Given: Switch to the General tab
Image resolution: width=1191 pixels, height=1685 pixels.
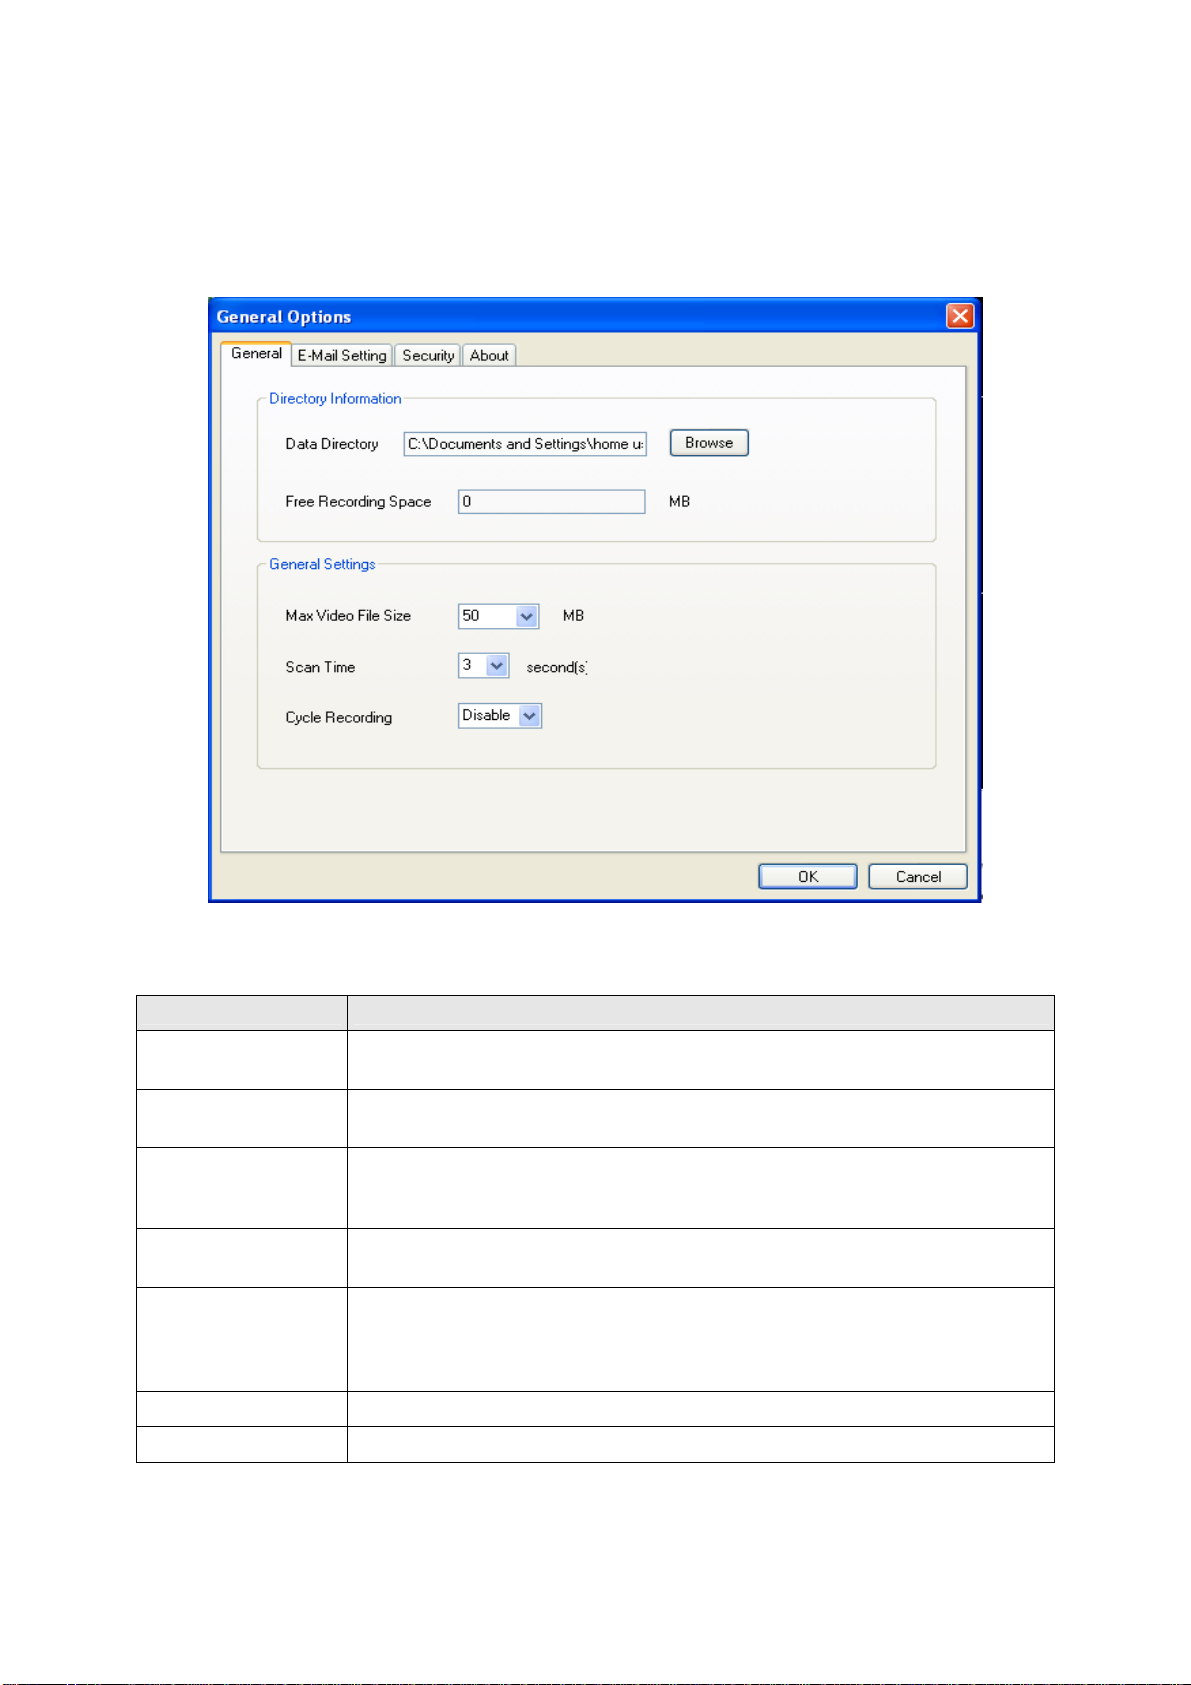Looking at the screenshot, I should point(256,354).
